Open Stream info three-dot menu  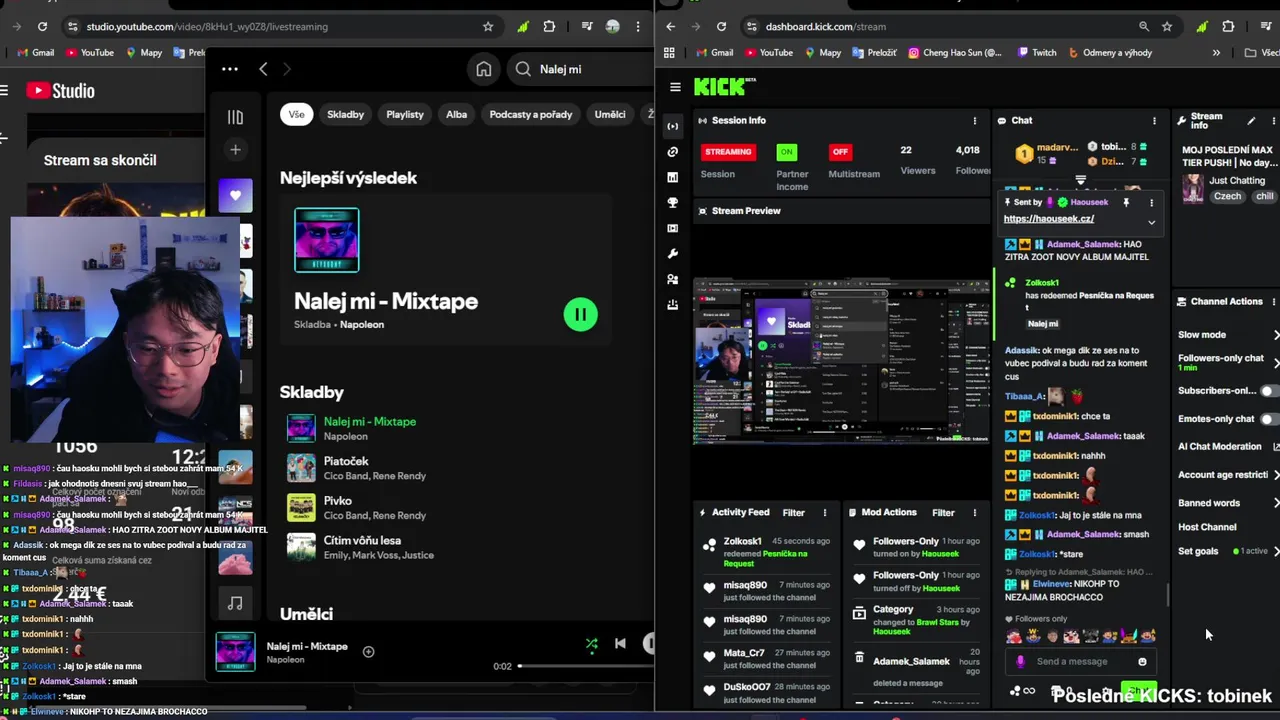pyautogui.click(x=1273, y=121)
